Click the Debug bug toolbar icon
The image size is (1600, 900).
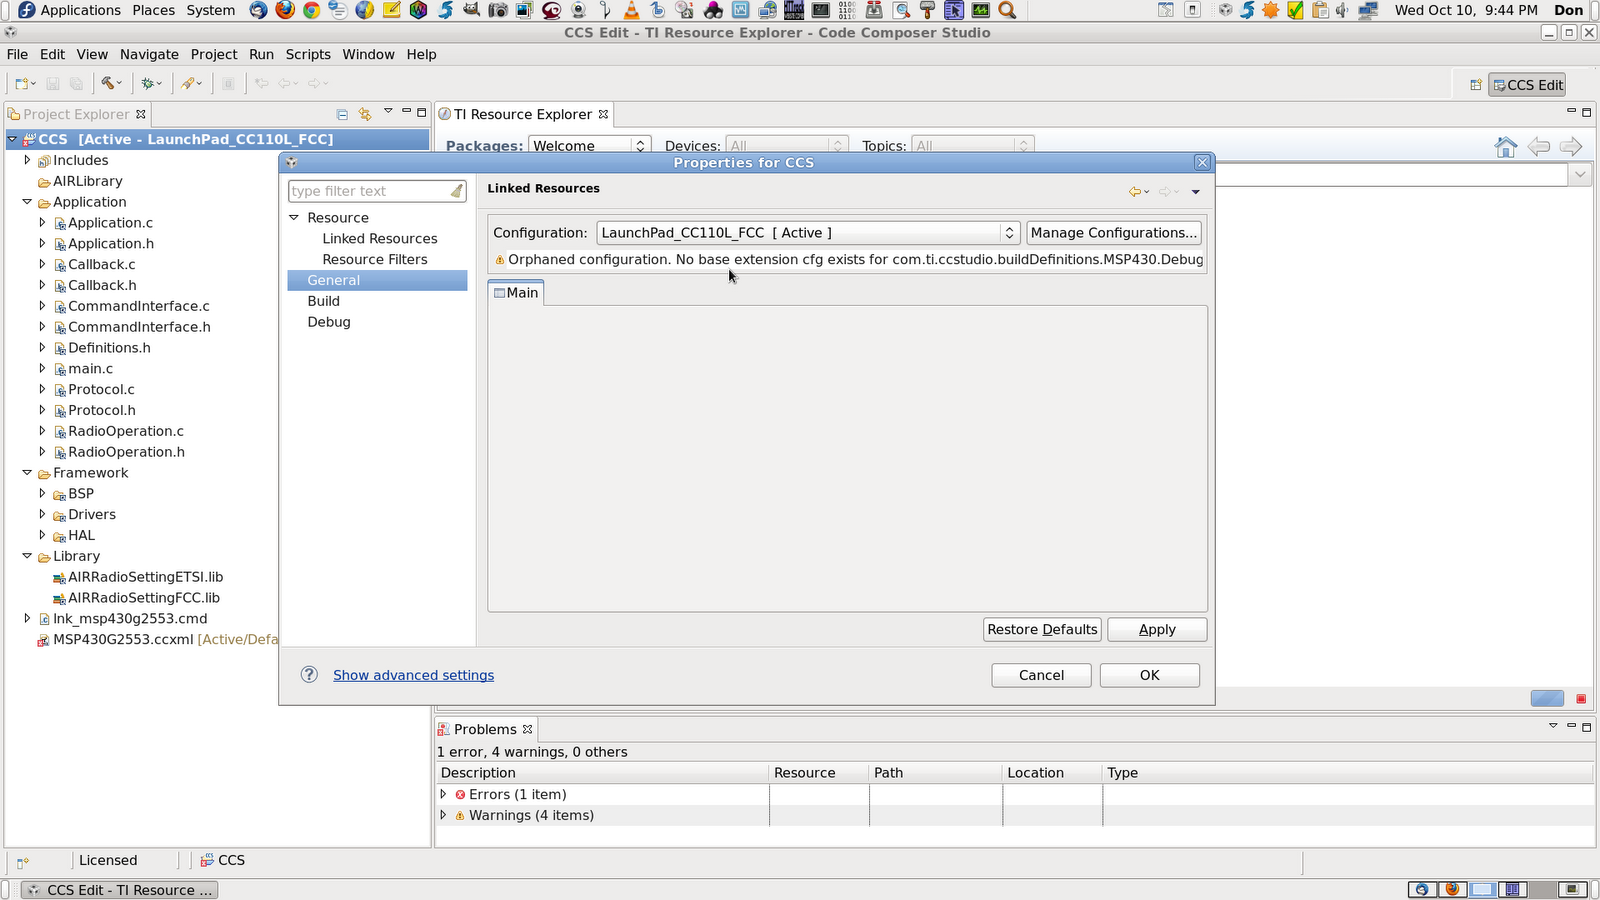[148, 84]
